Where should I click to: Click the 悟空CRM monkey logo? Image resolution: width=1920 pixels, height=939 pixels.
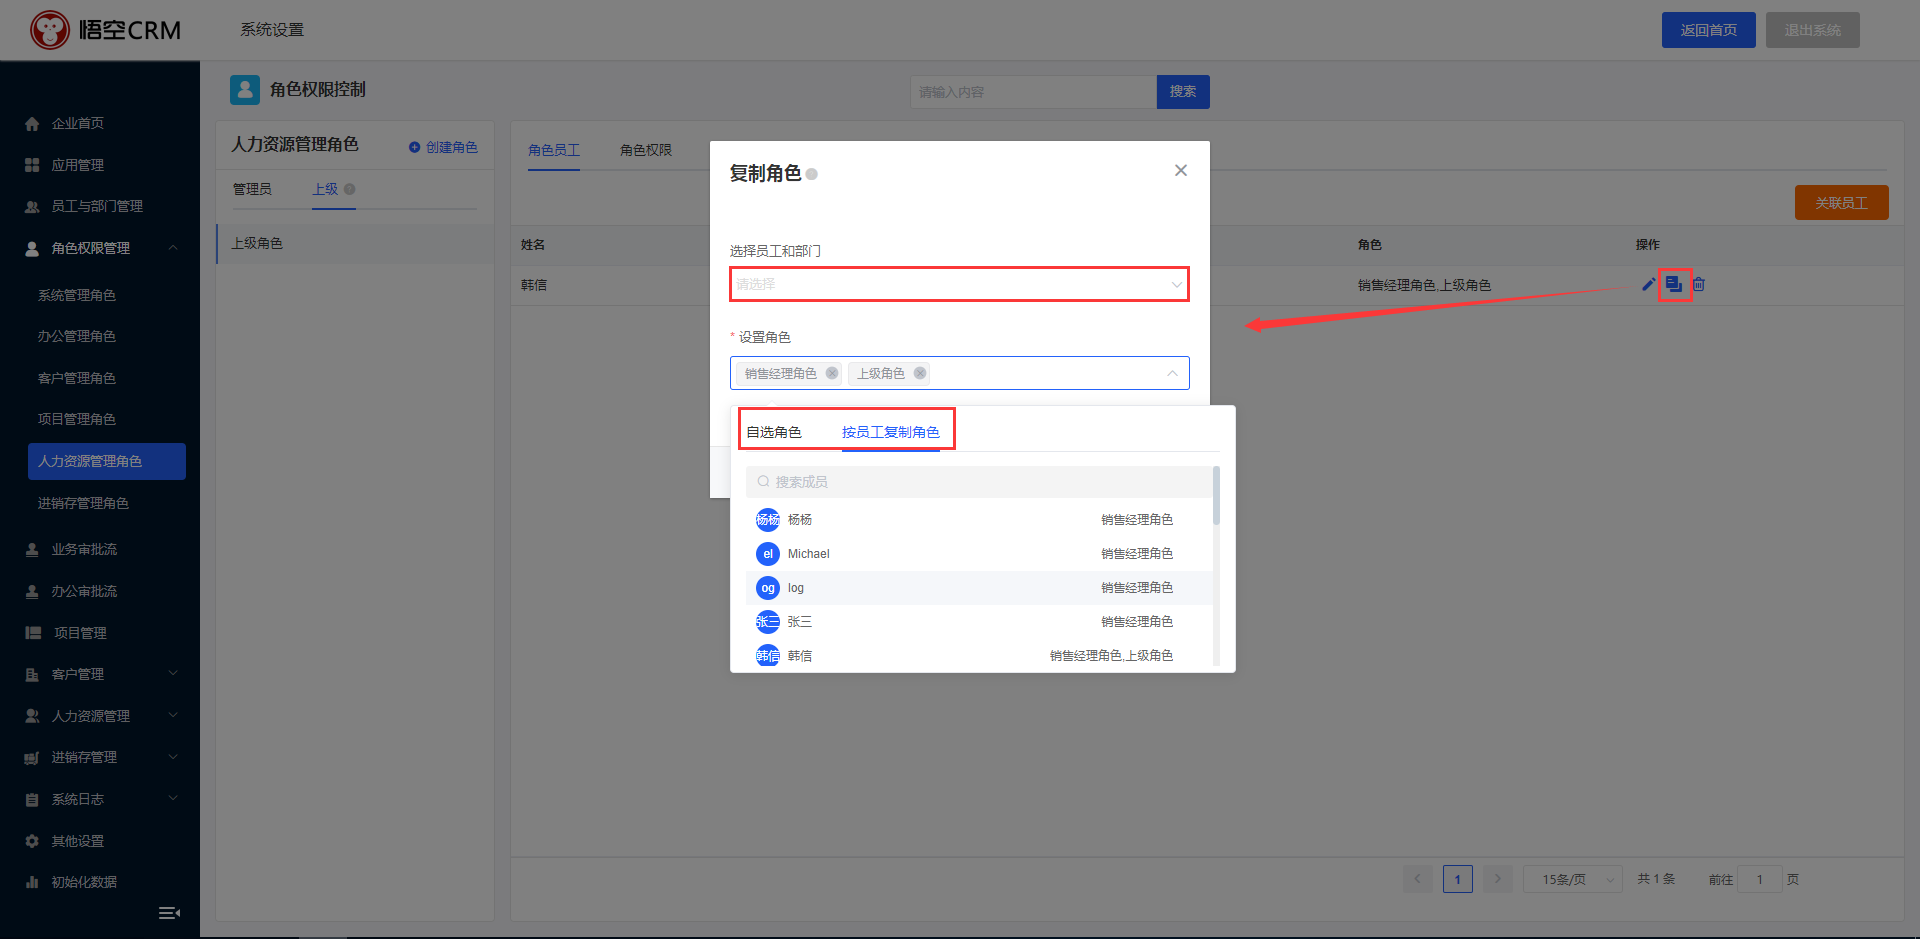coord(50,30)
